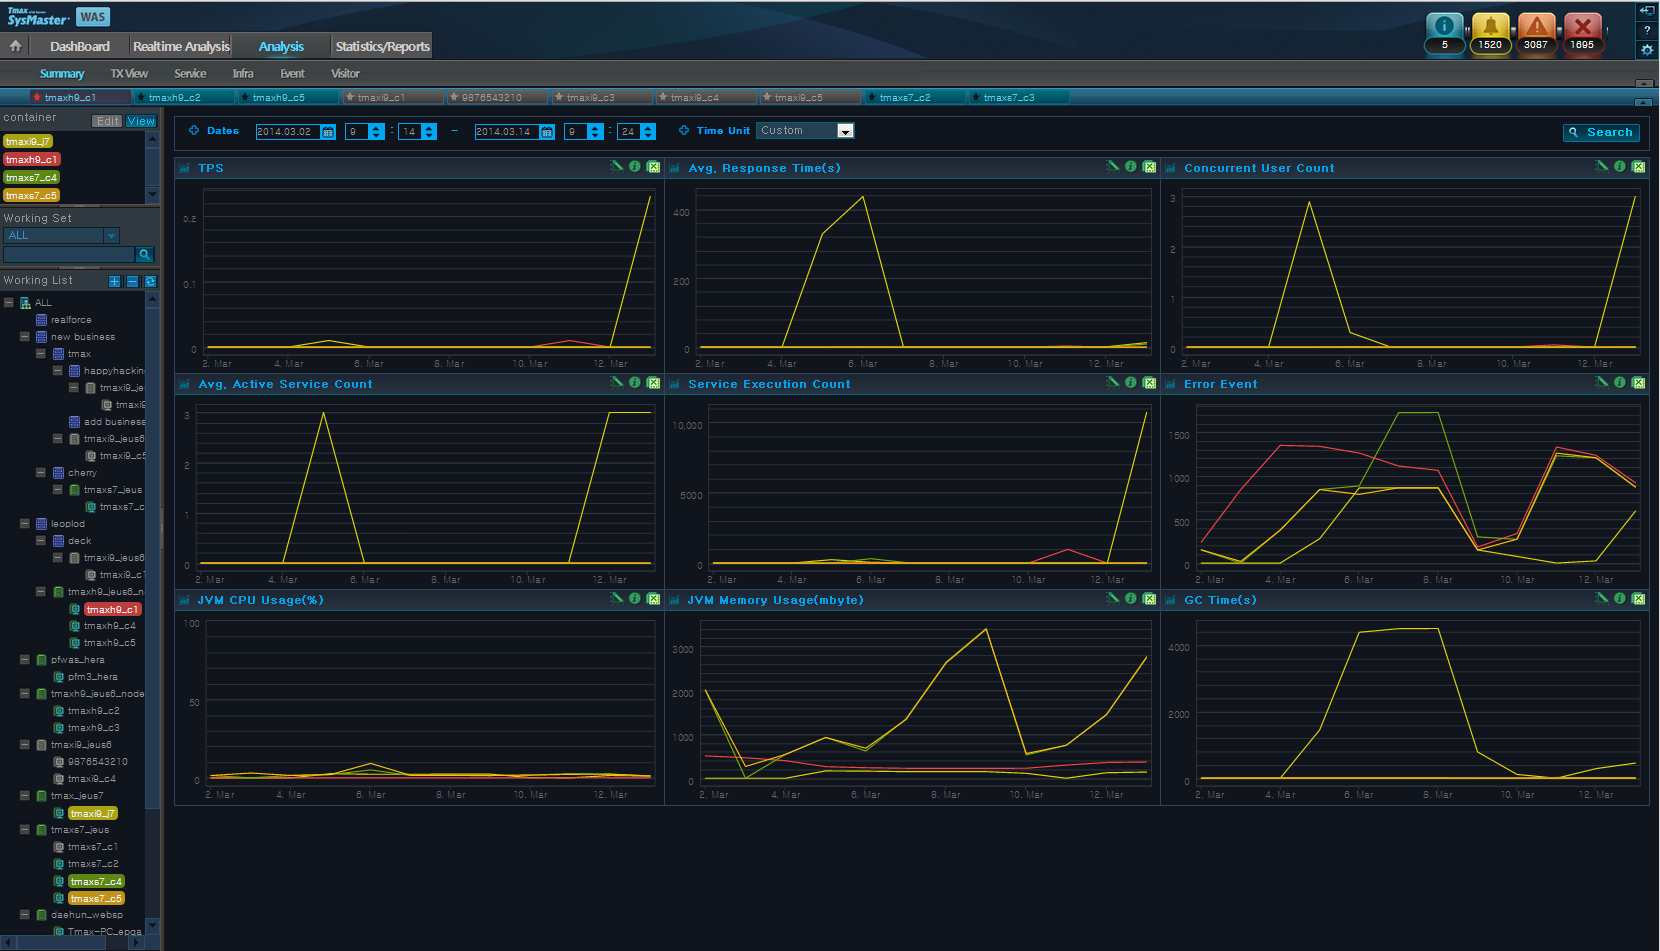Screen dimensions: 1660x951
Task: Toggle the tmaxs7_c3 container tab
Action: [x=1019, y=97]
